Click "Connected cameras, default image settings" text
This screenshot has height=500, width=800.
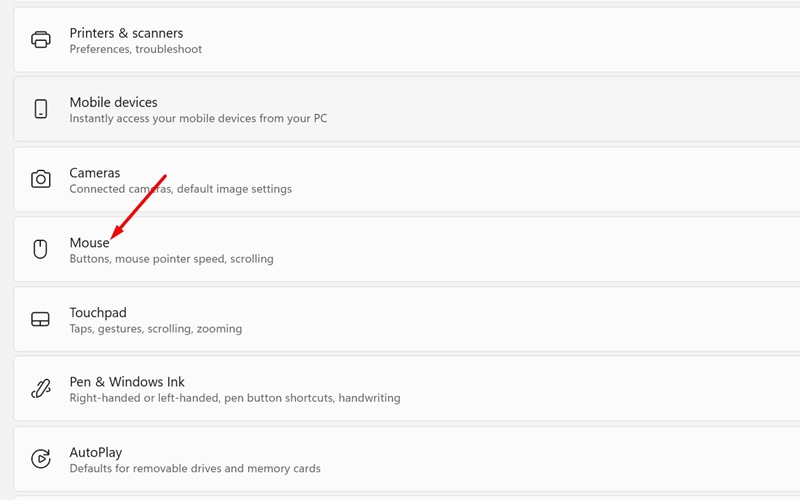(x=180, y=189)
